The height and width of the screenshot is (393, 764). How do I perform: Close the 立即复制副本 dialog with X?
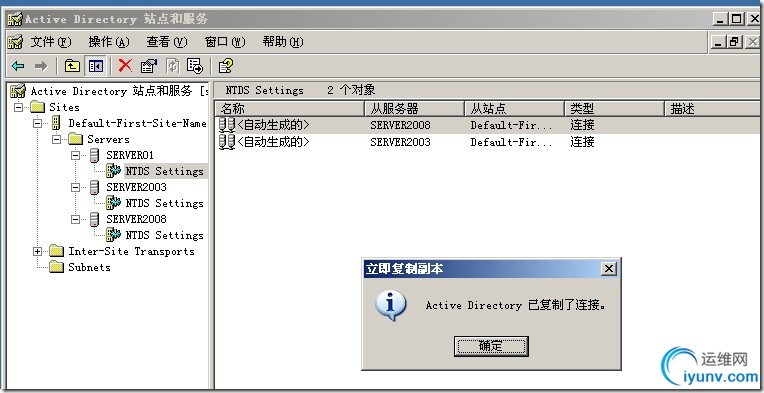coord(609,269)
